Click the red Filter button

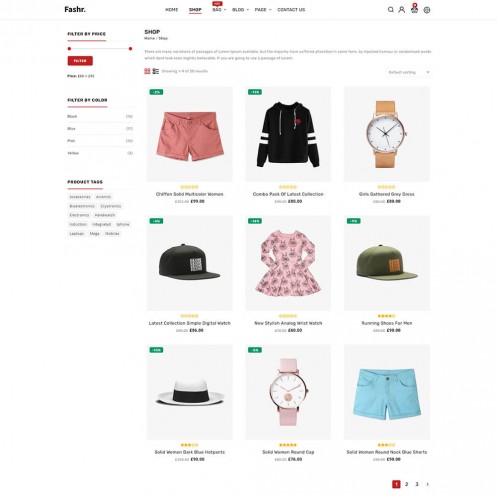(80, 61)
